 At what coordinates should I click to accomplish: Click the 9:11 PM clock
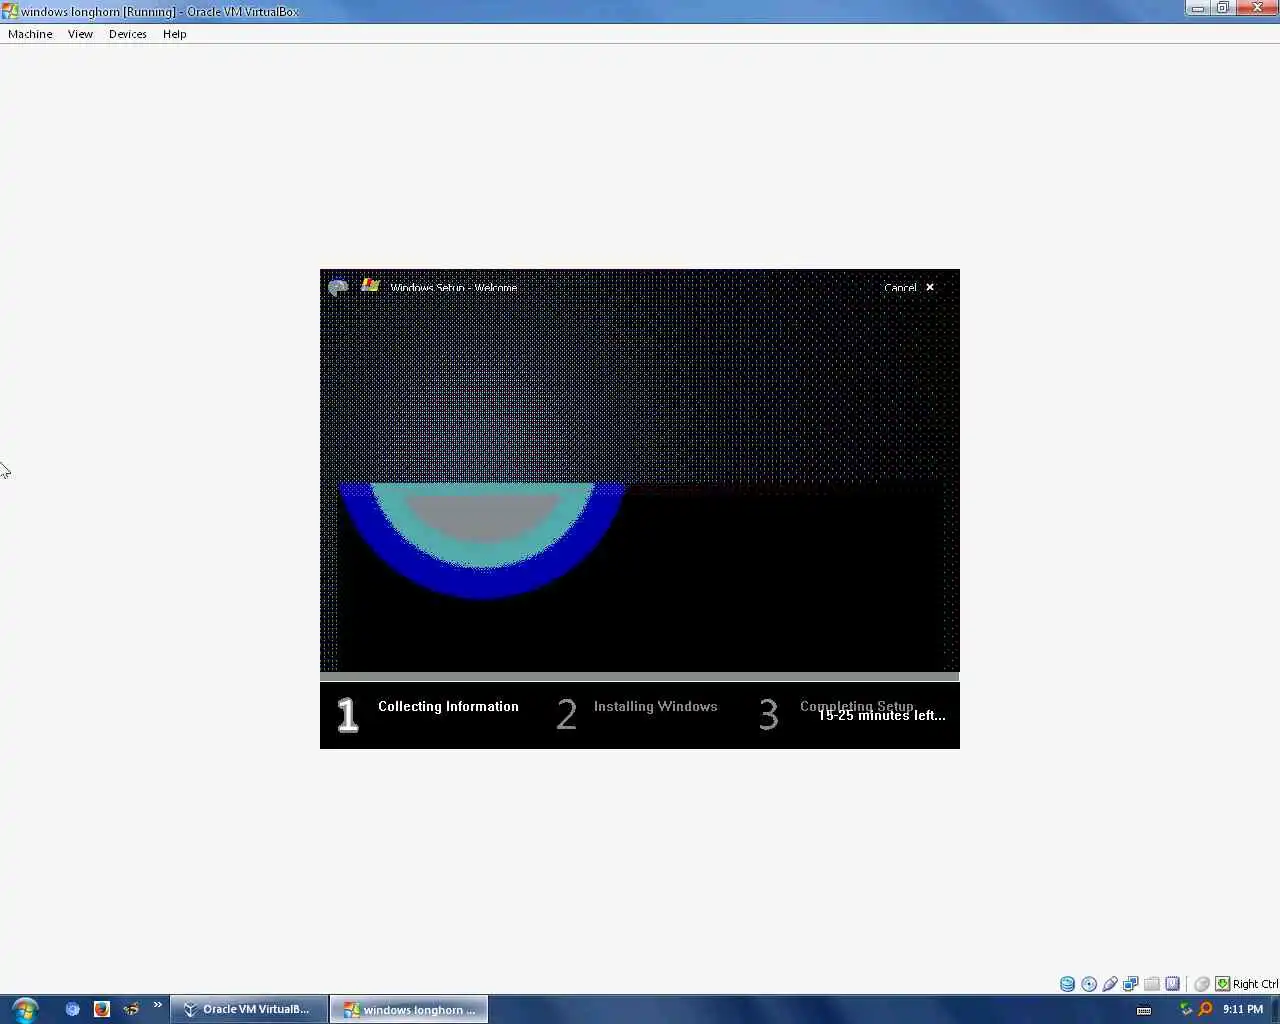[x=1243, y=1009]
